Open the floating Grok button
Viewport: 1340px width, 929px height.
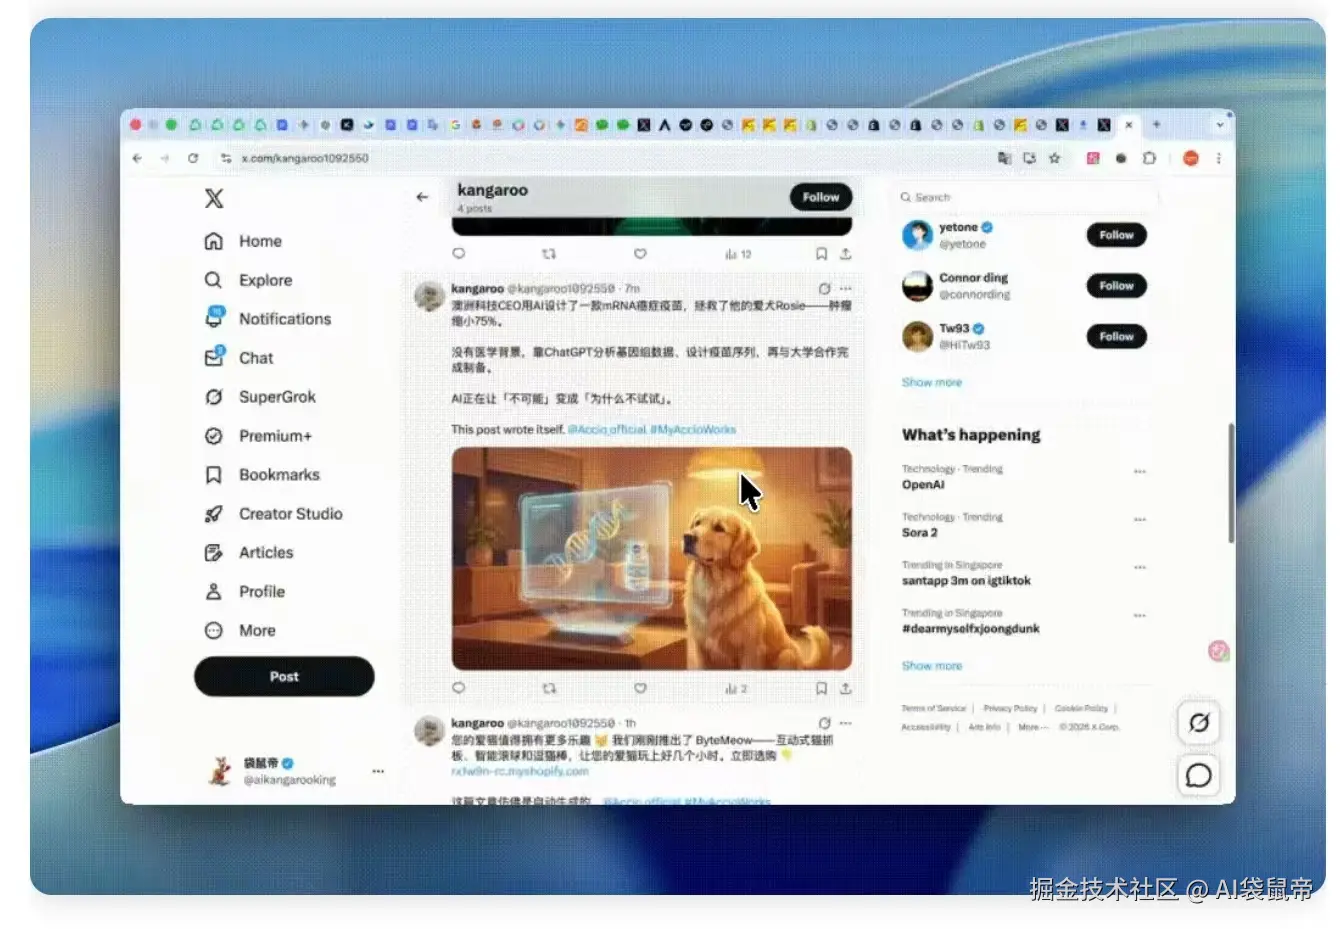pyautogui.click(x=1199, y=722)
